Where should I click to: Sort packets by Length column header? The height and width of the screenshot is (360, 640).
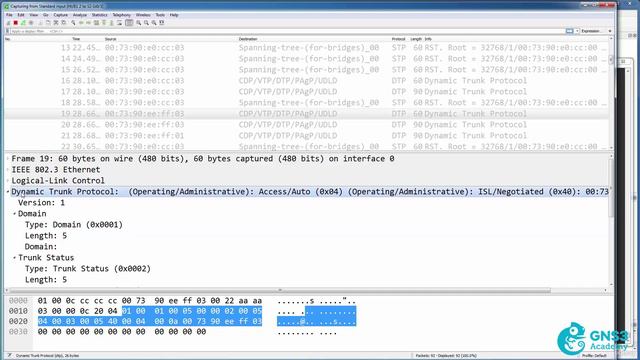point(416,39)
